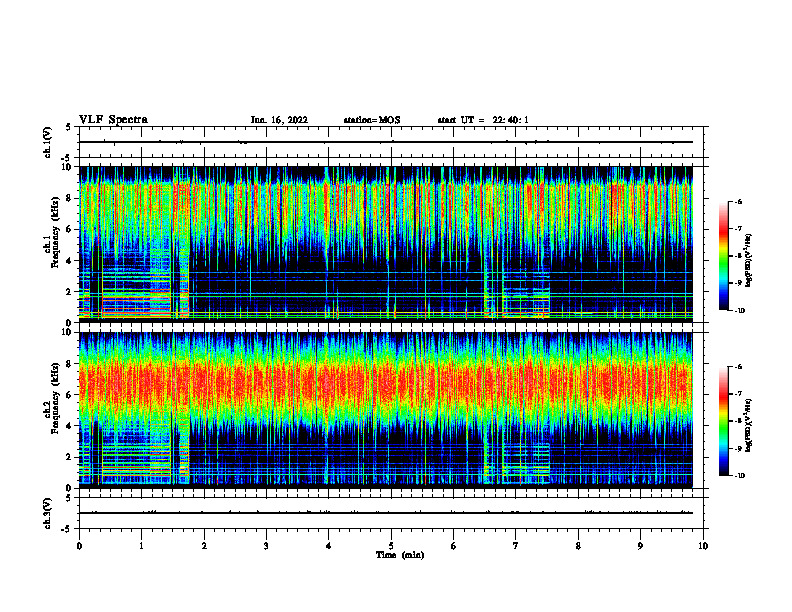Click the "10" tick on the Time axis
This screenshot has height=612, width=792.
[703, 546]
